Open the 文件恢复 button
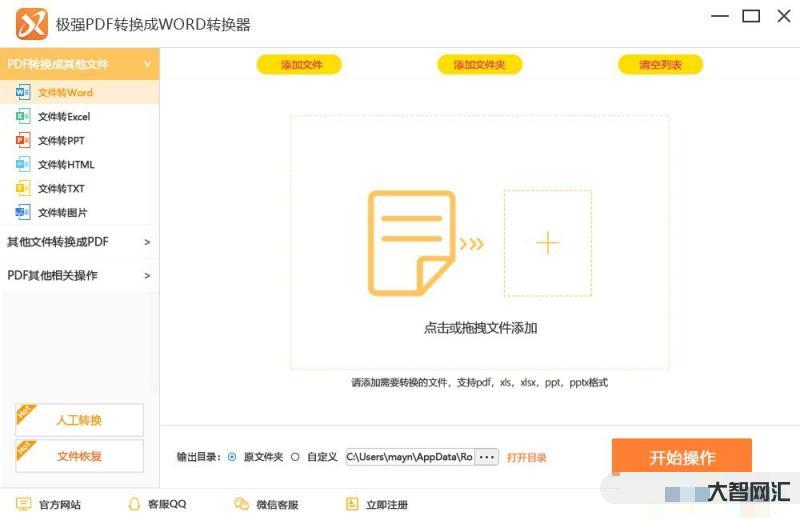Viewport: 800px width, 520px height. [80, 456]
